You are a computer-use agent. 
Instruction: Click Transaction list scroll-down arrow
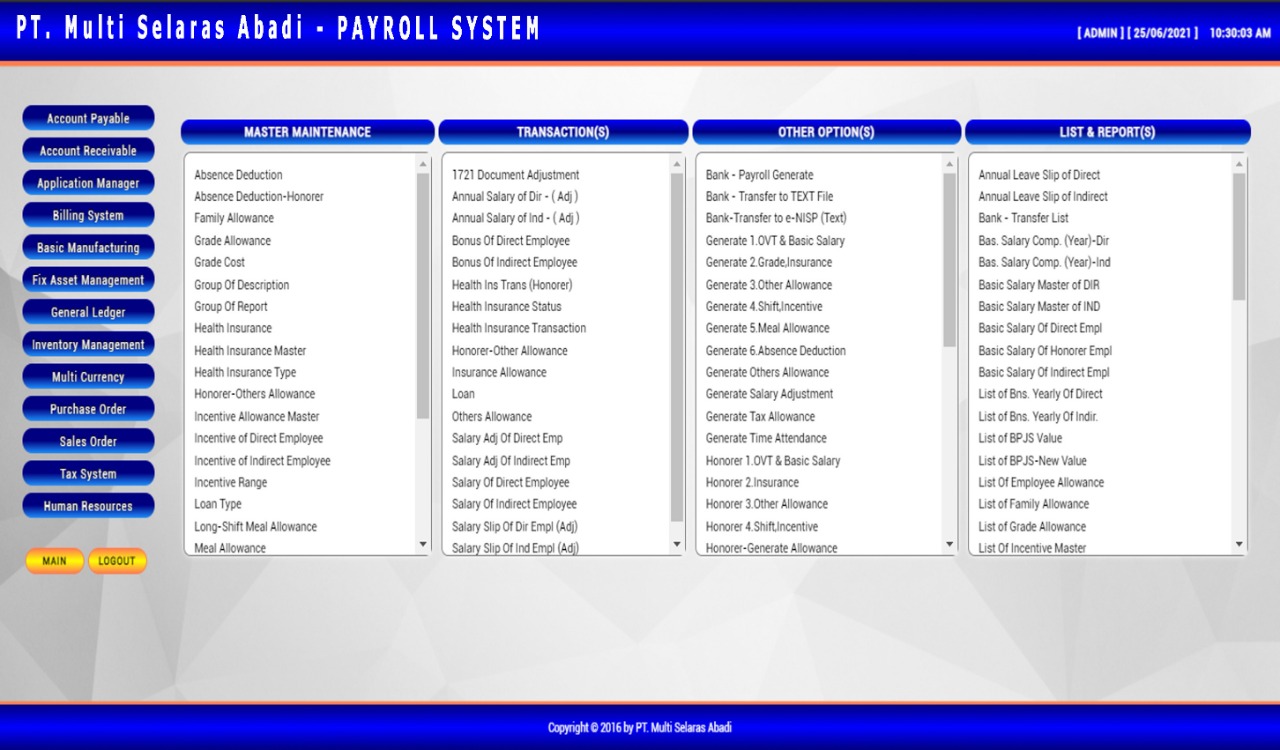tap(677, 545)
